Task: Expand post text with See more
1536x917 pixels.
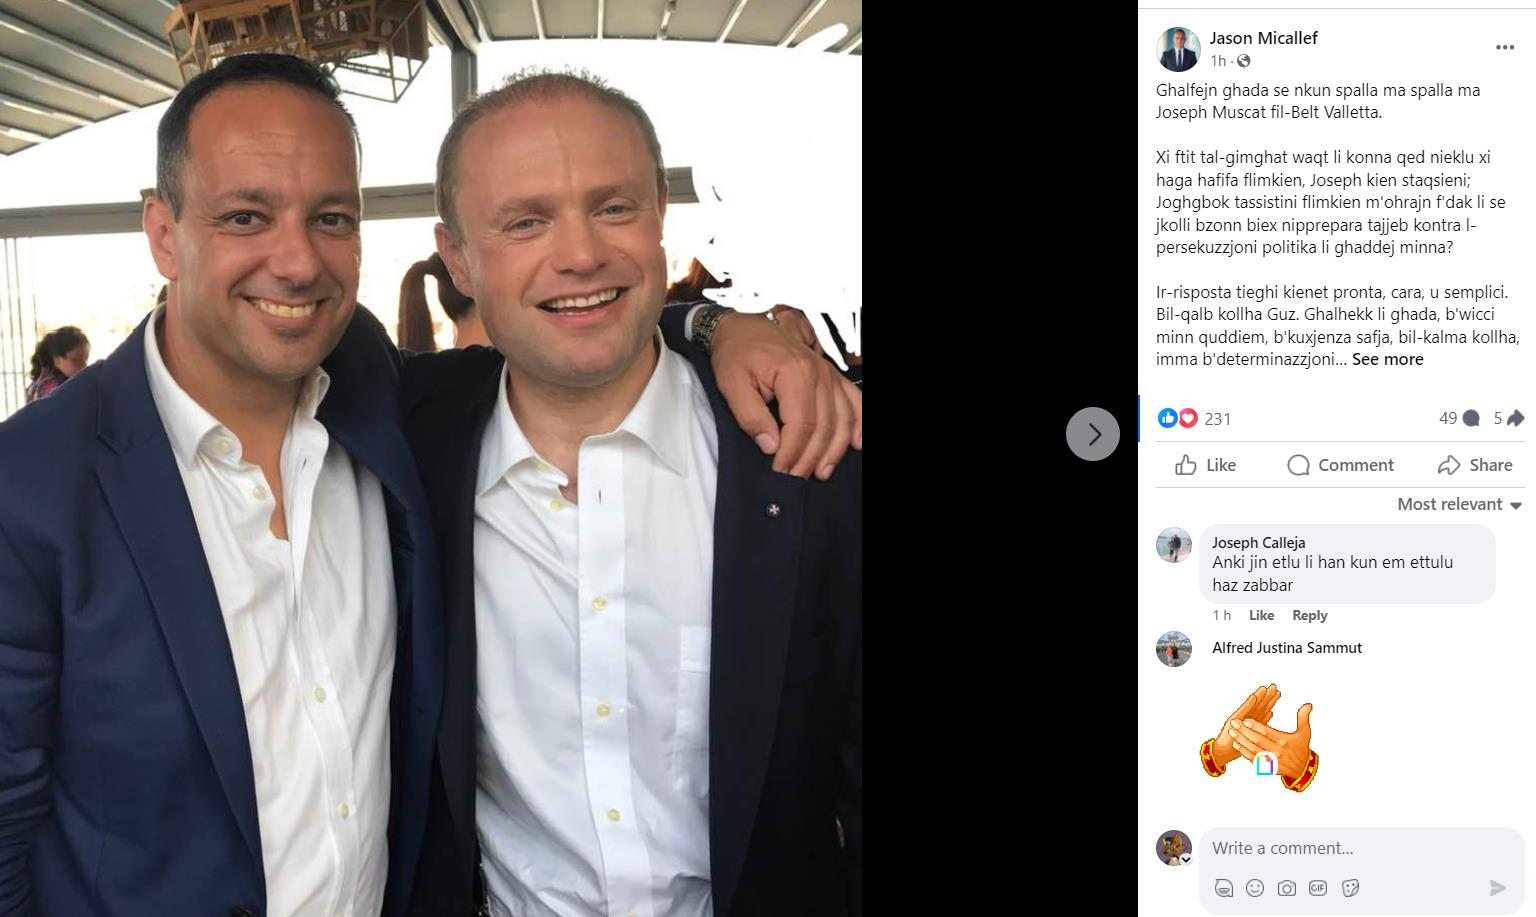Action: [1387, 359]
